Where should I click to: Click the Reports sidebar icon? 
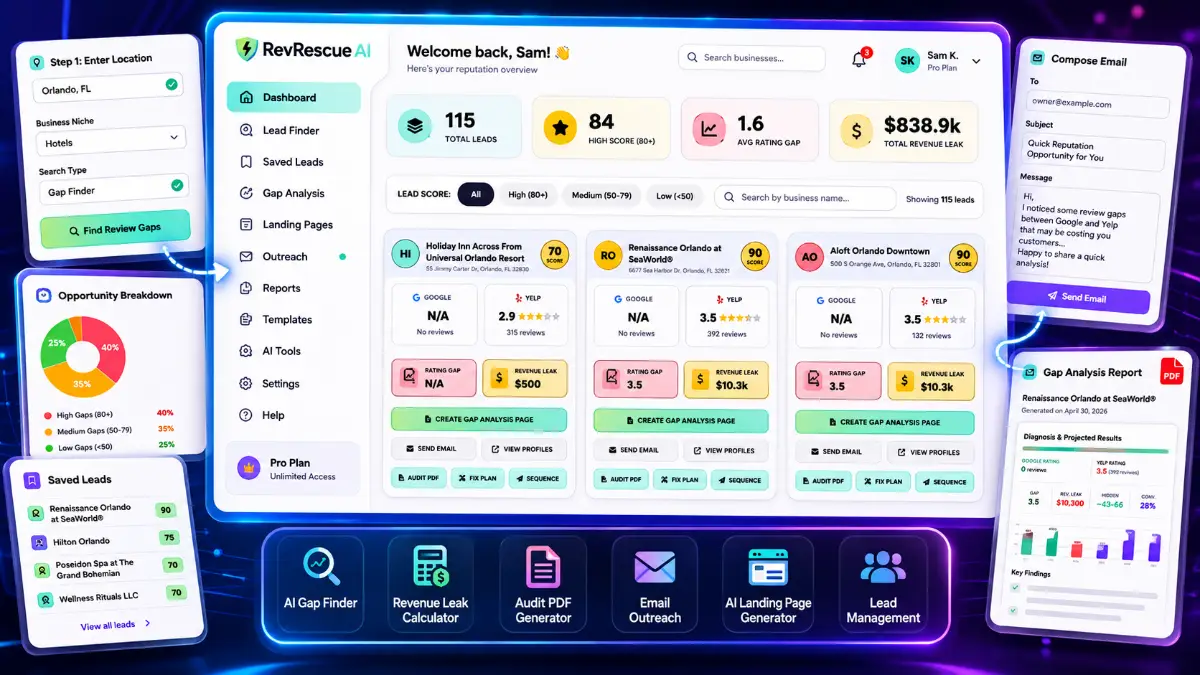point(245,288)
